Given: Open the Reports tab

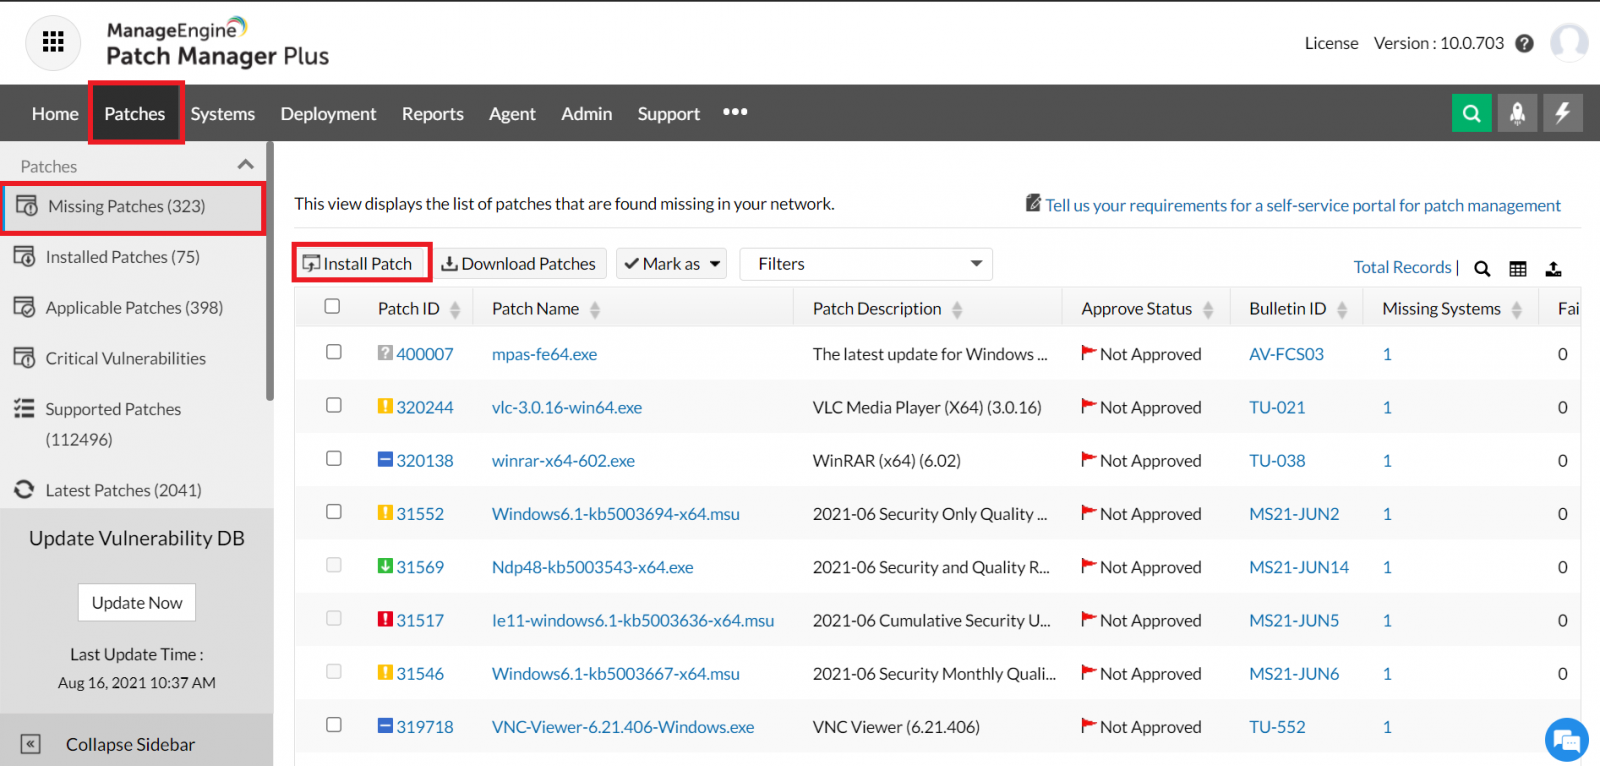Looking at the screenshot, I should coord(433,114).
